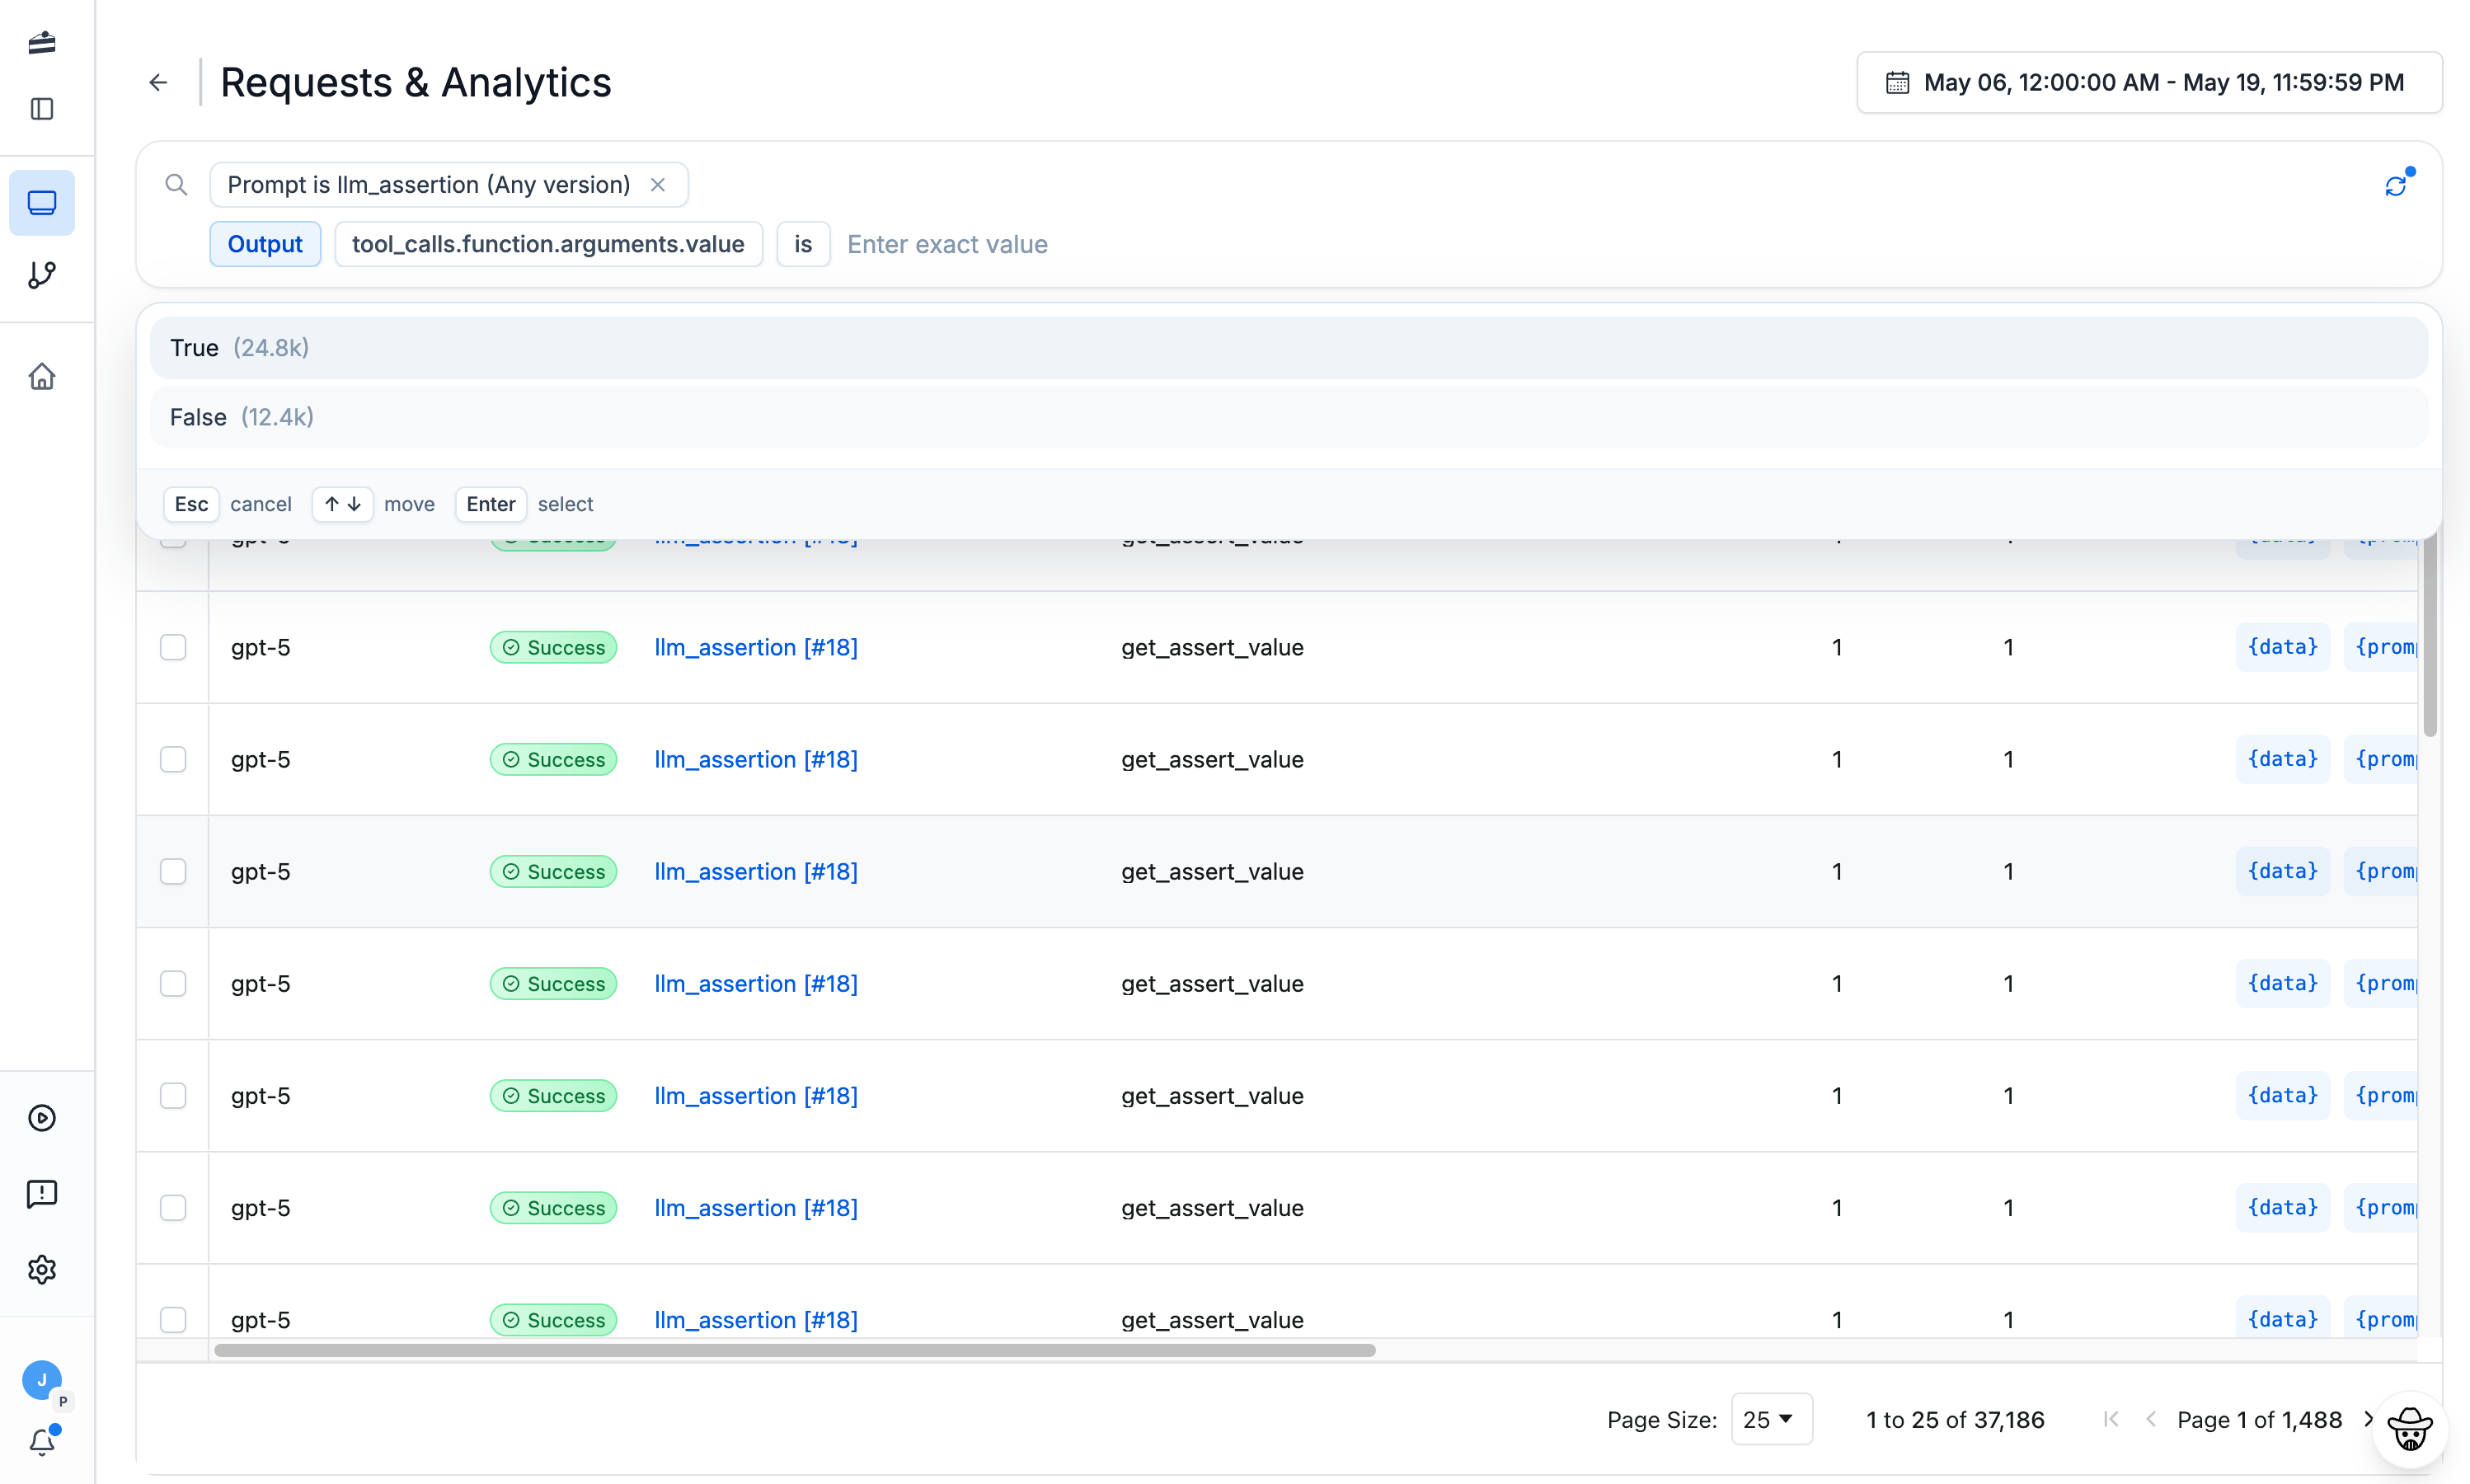Check the sixth gpt-5 row checkbox
Screen dimensions: 2470x1484
coord(173,1207)
